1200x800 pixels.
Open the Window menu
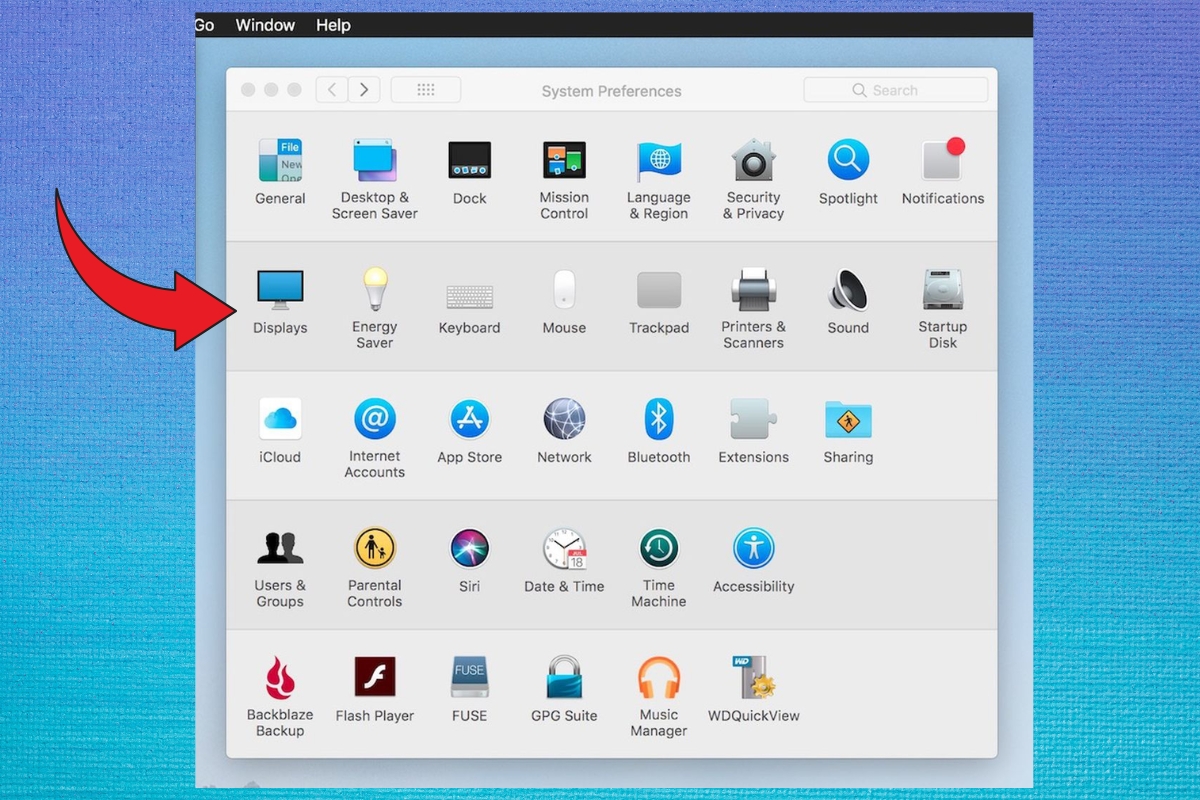pos(265,25)
